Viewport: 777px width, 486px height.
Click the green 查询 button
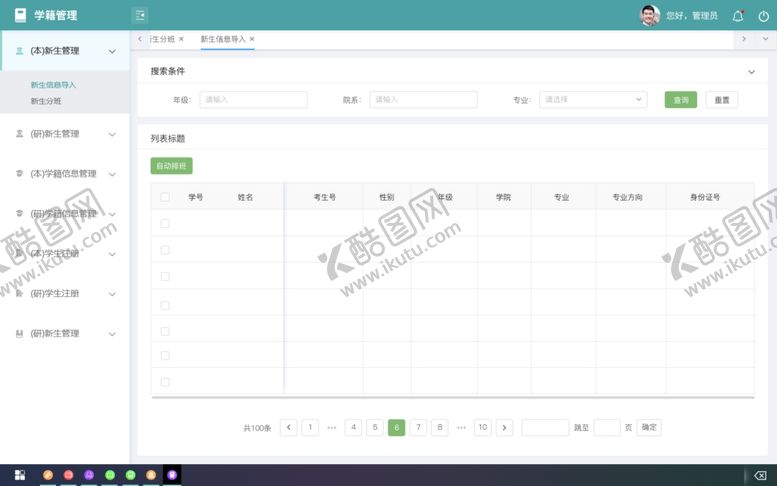tap(680, 100)
